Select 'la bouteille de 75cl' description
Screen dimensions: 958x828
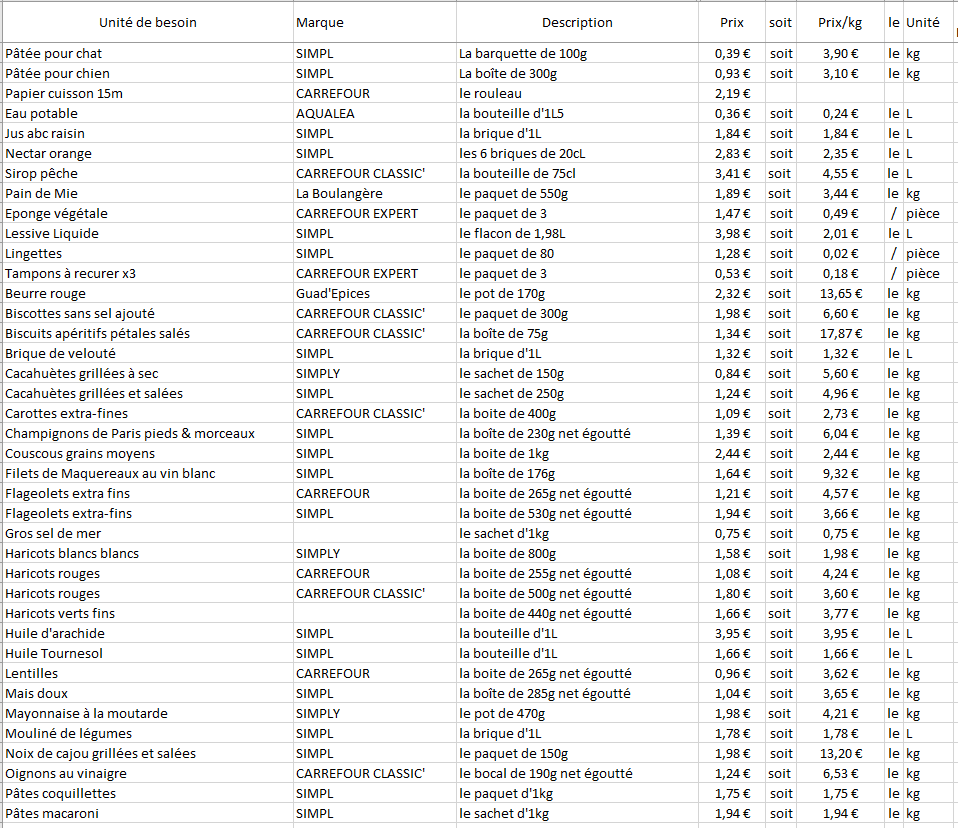[x=577, y=174]
